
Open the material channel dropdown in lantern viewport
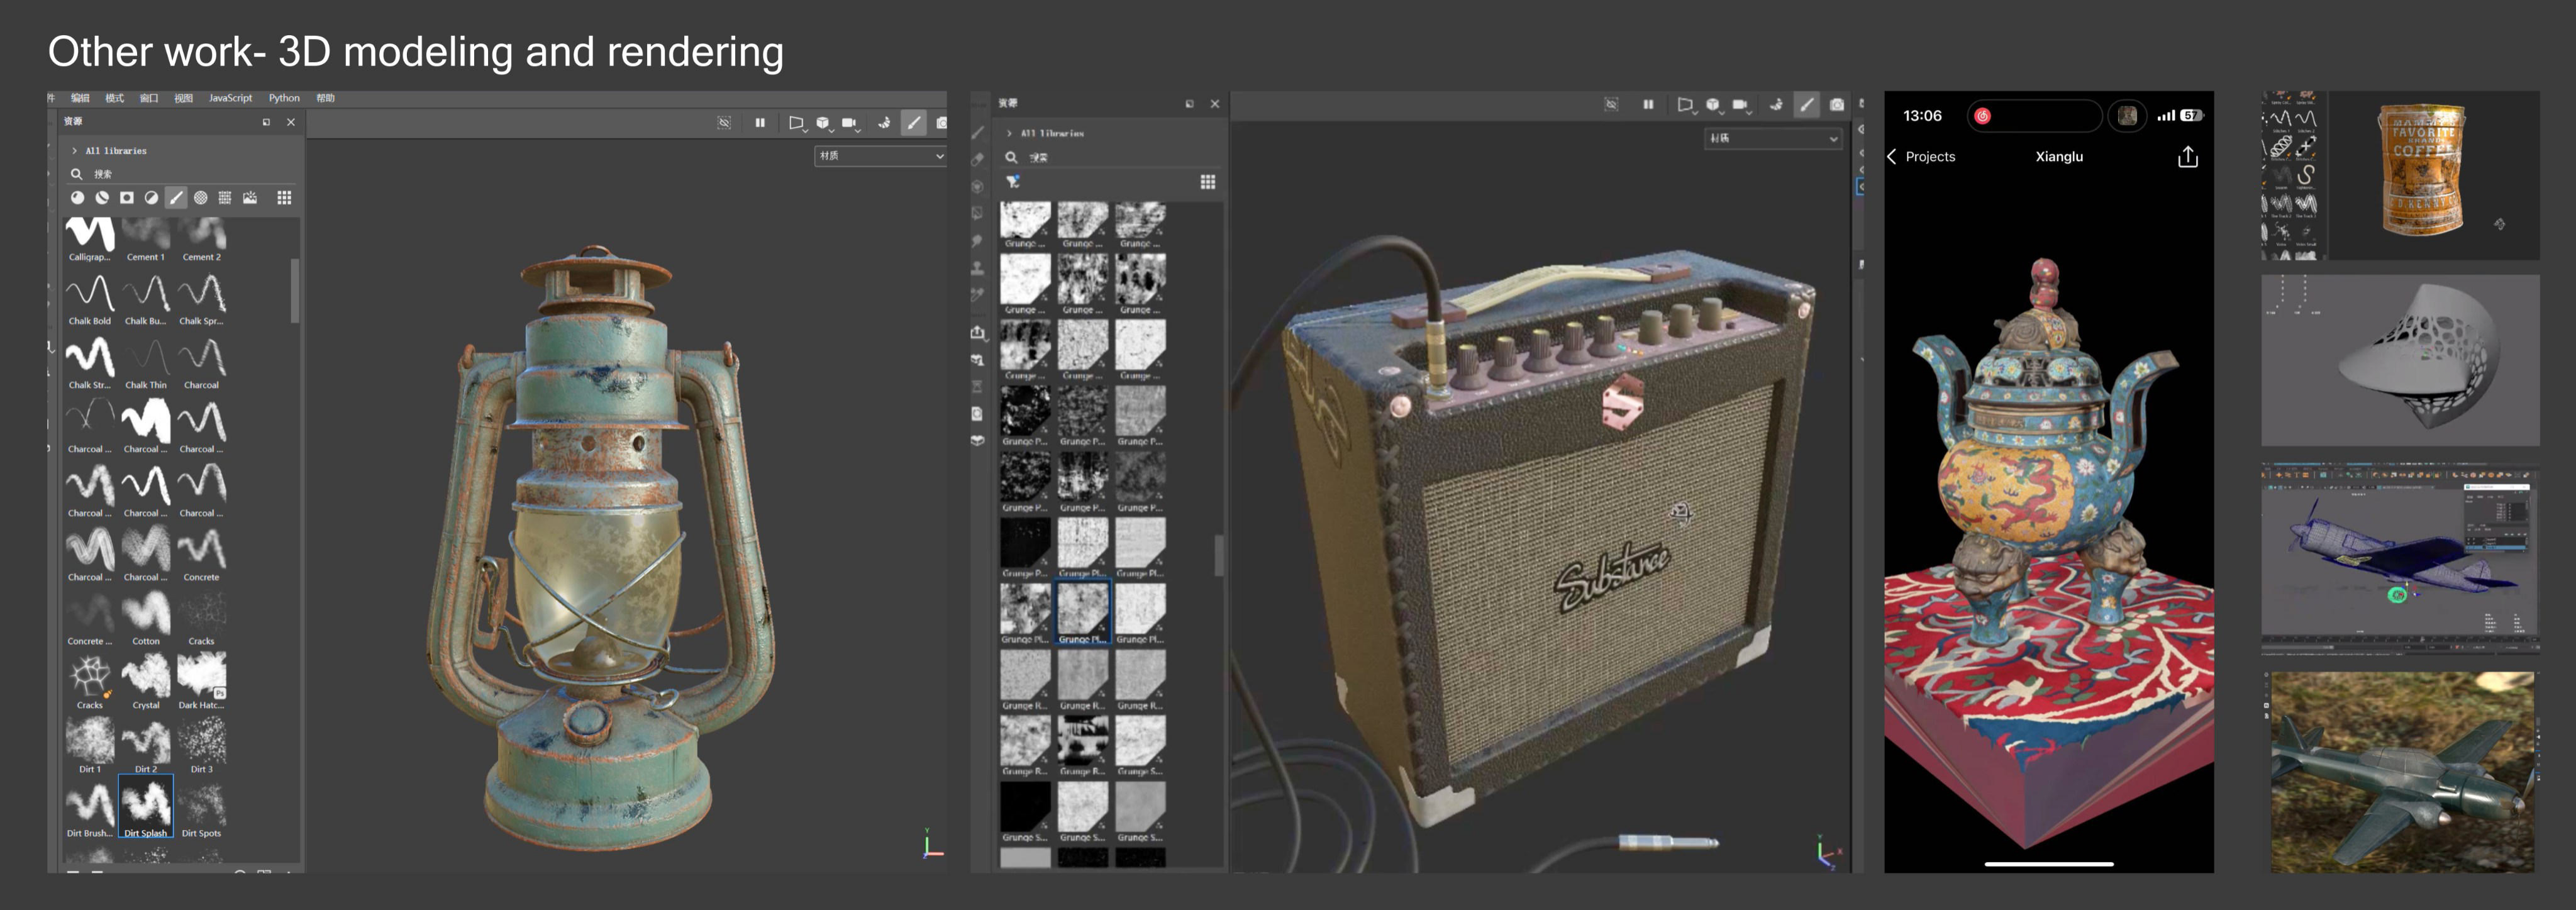880,156
